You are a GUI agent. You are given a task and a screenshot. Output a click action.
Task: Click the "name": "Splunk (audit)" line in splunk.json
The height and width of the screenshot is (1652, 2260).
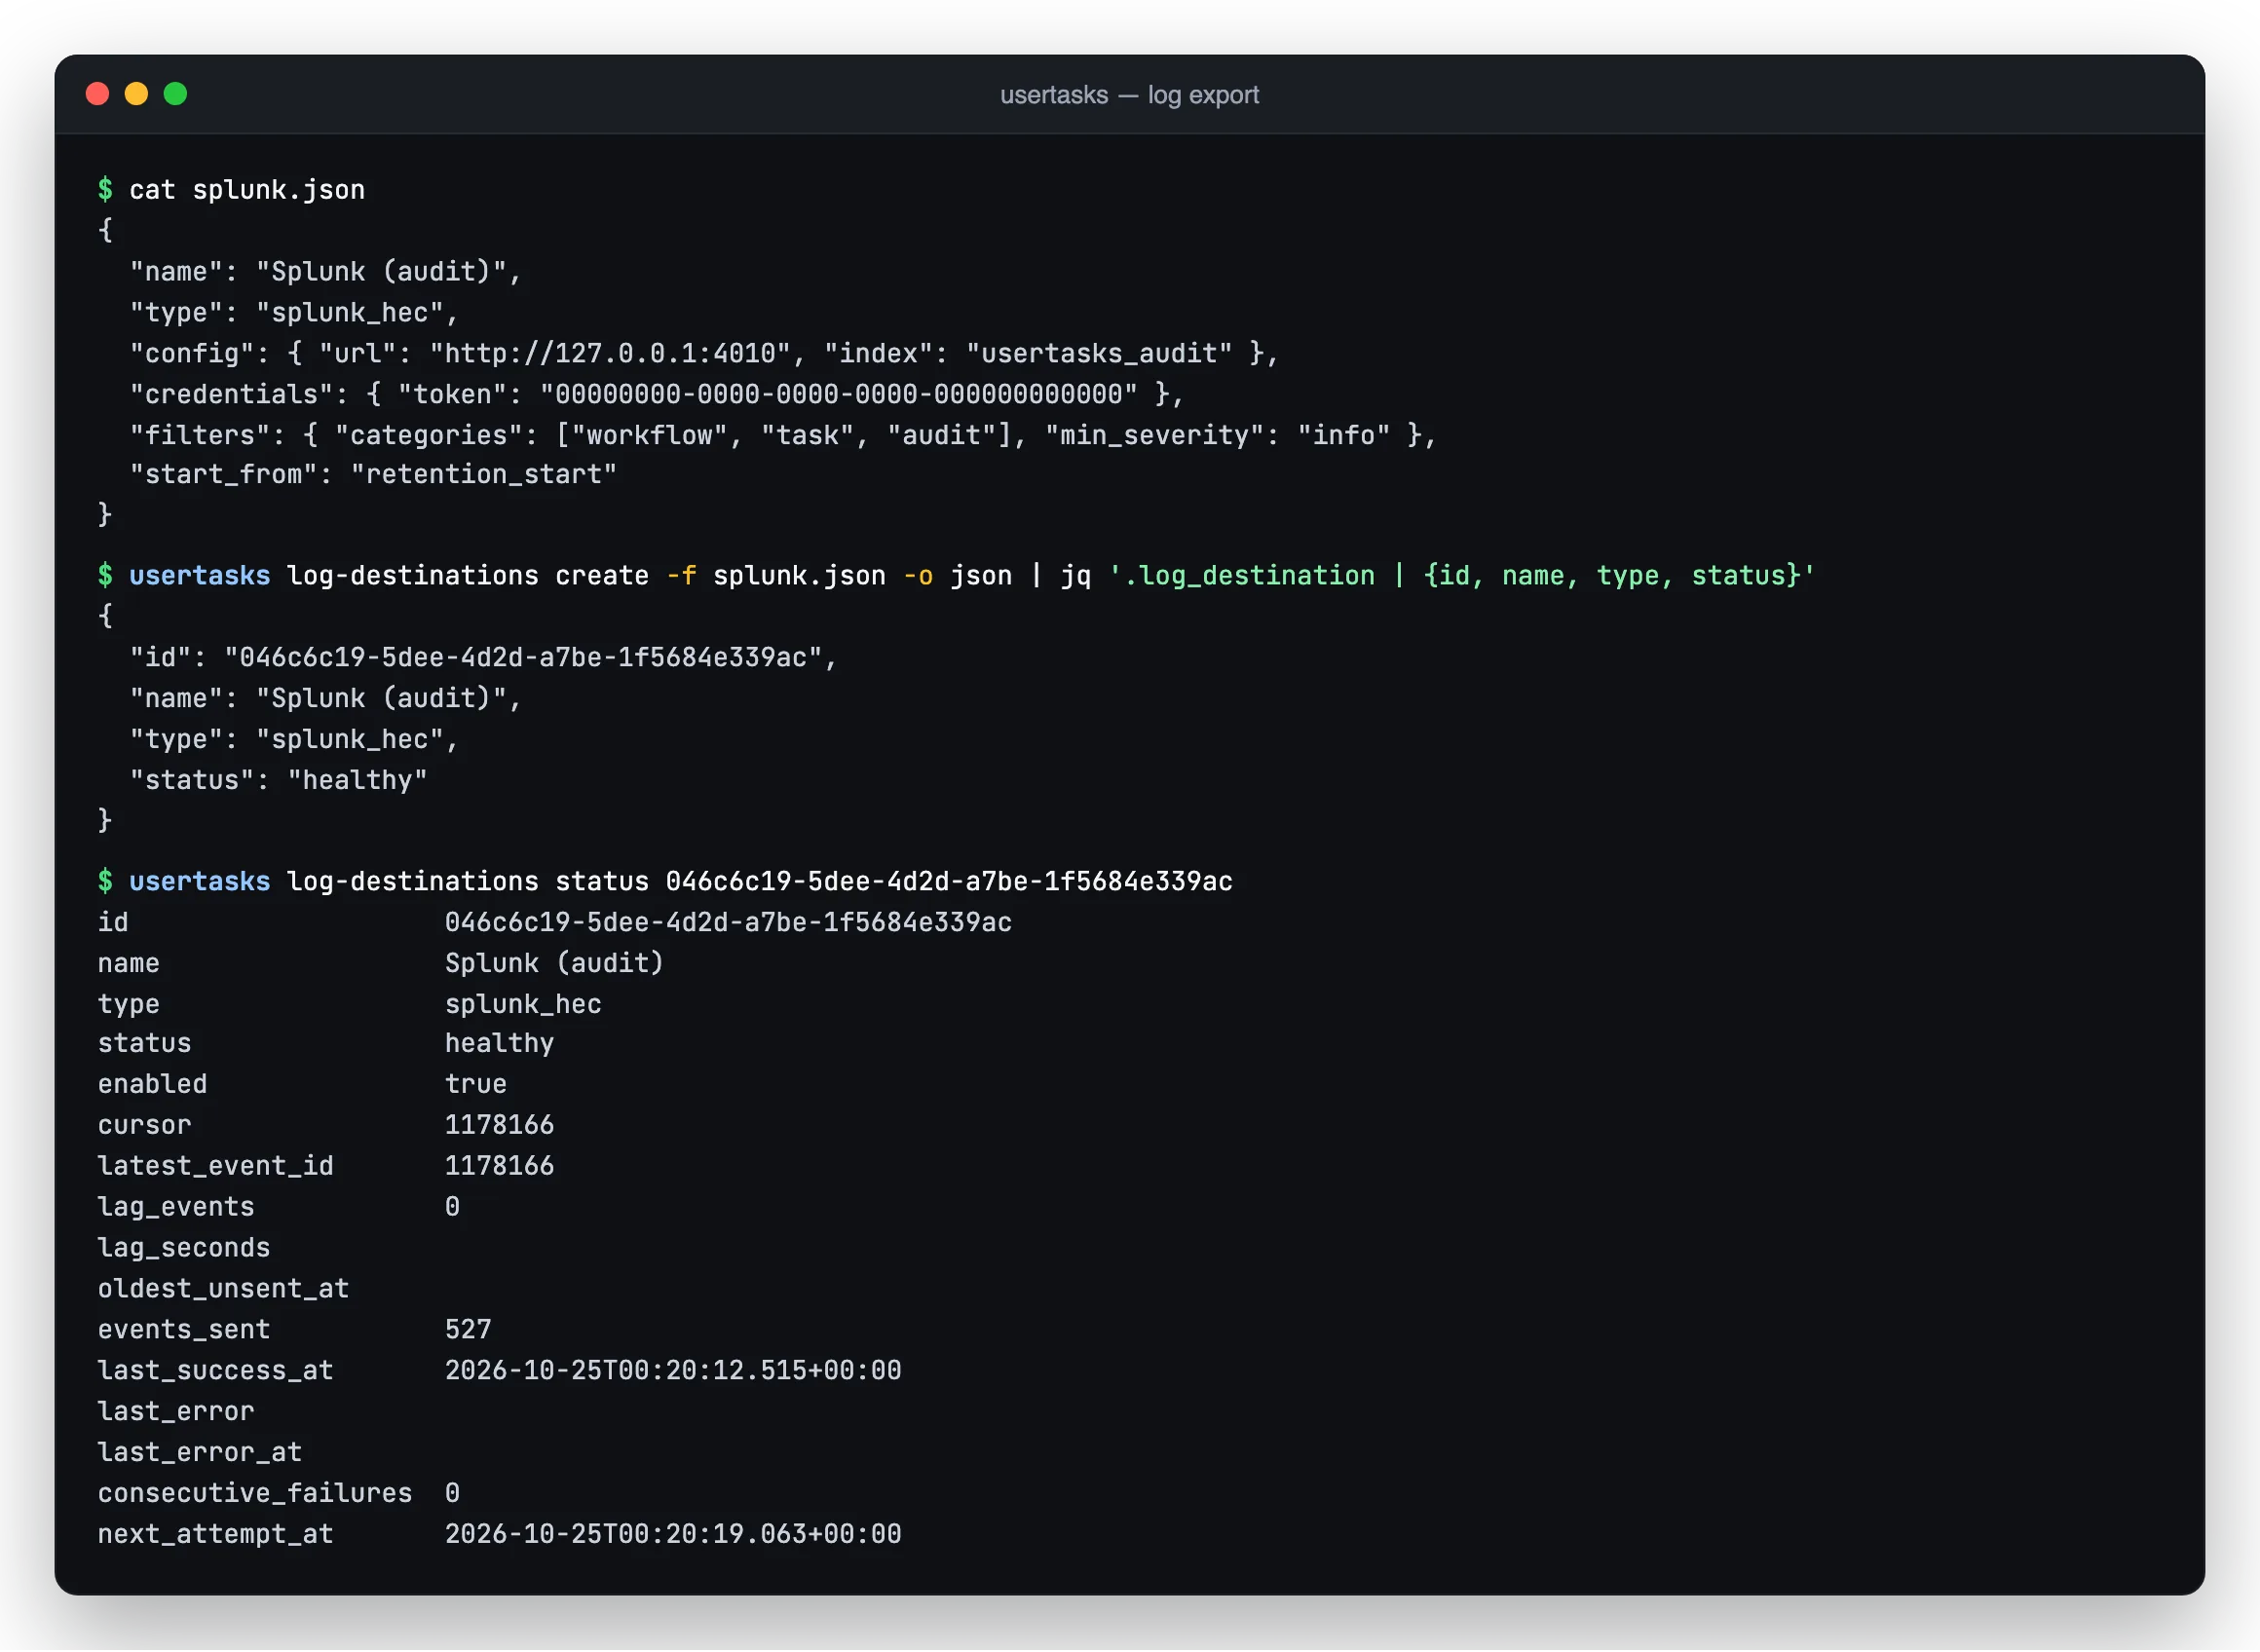[x=325, y=272]
